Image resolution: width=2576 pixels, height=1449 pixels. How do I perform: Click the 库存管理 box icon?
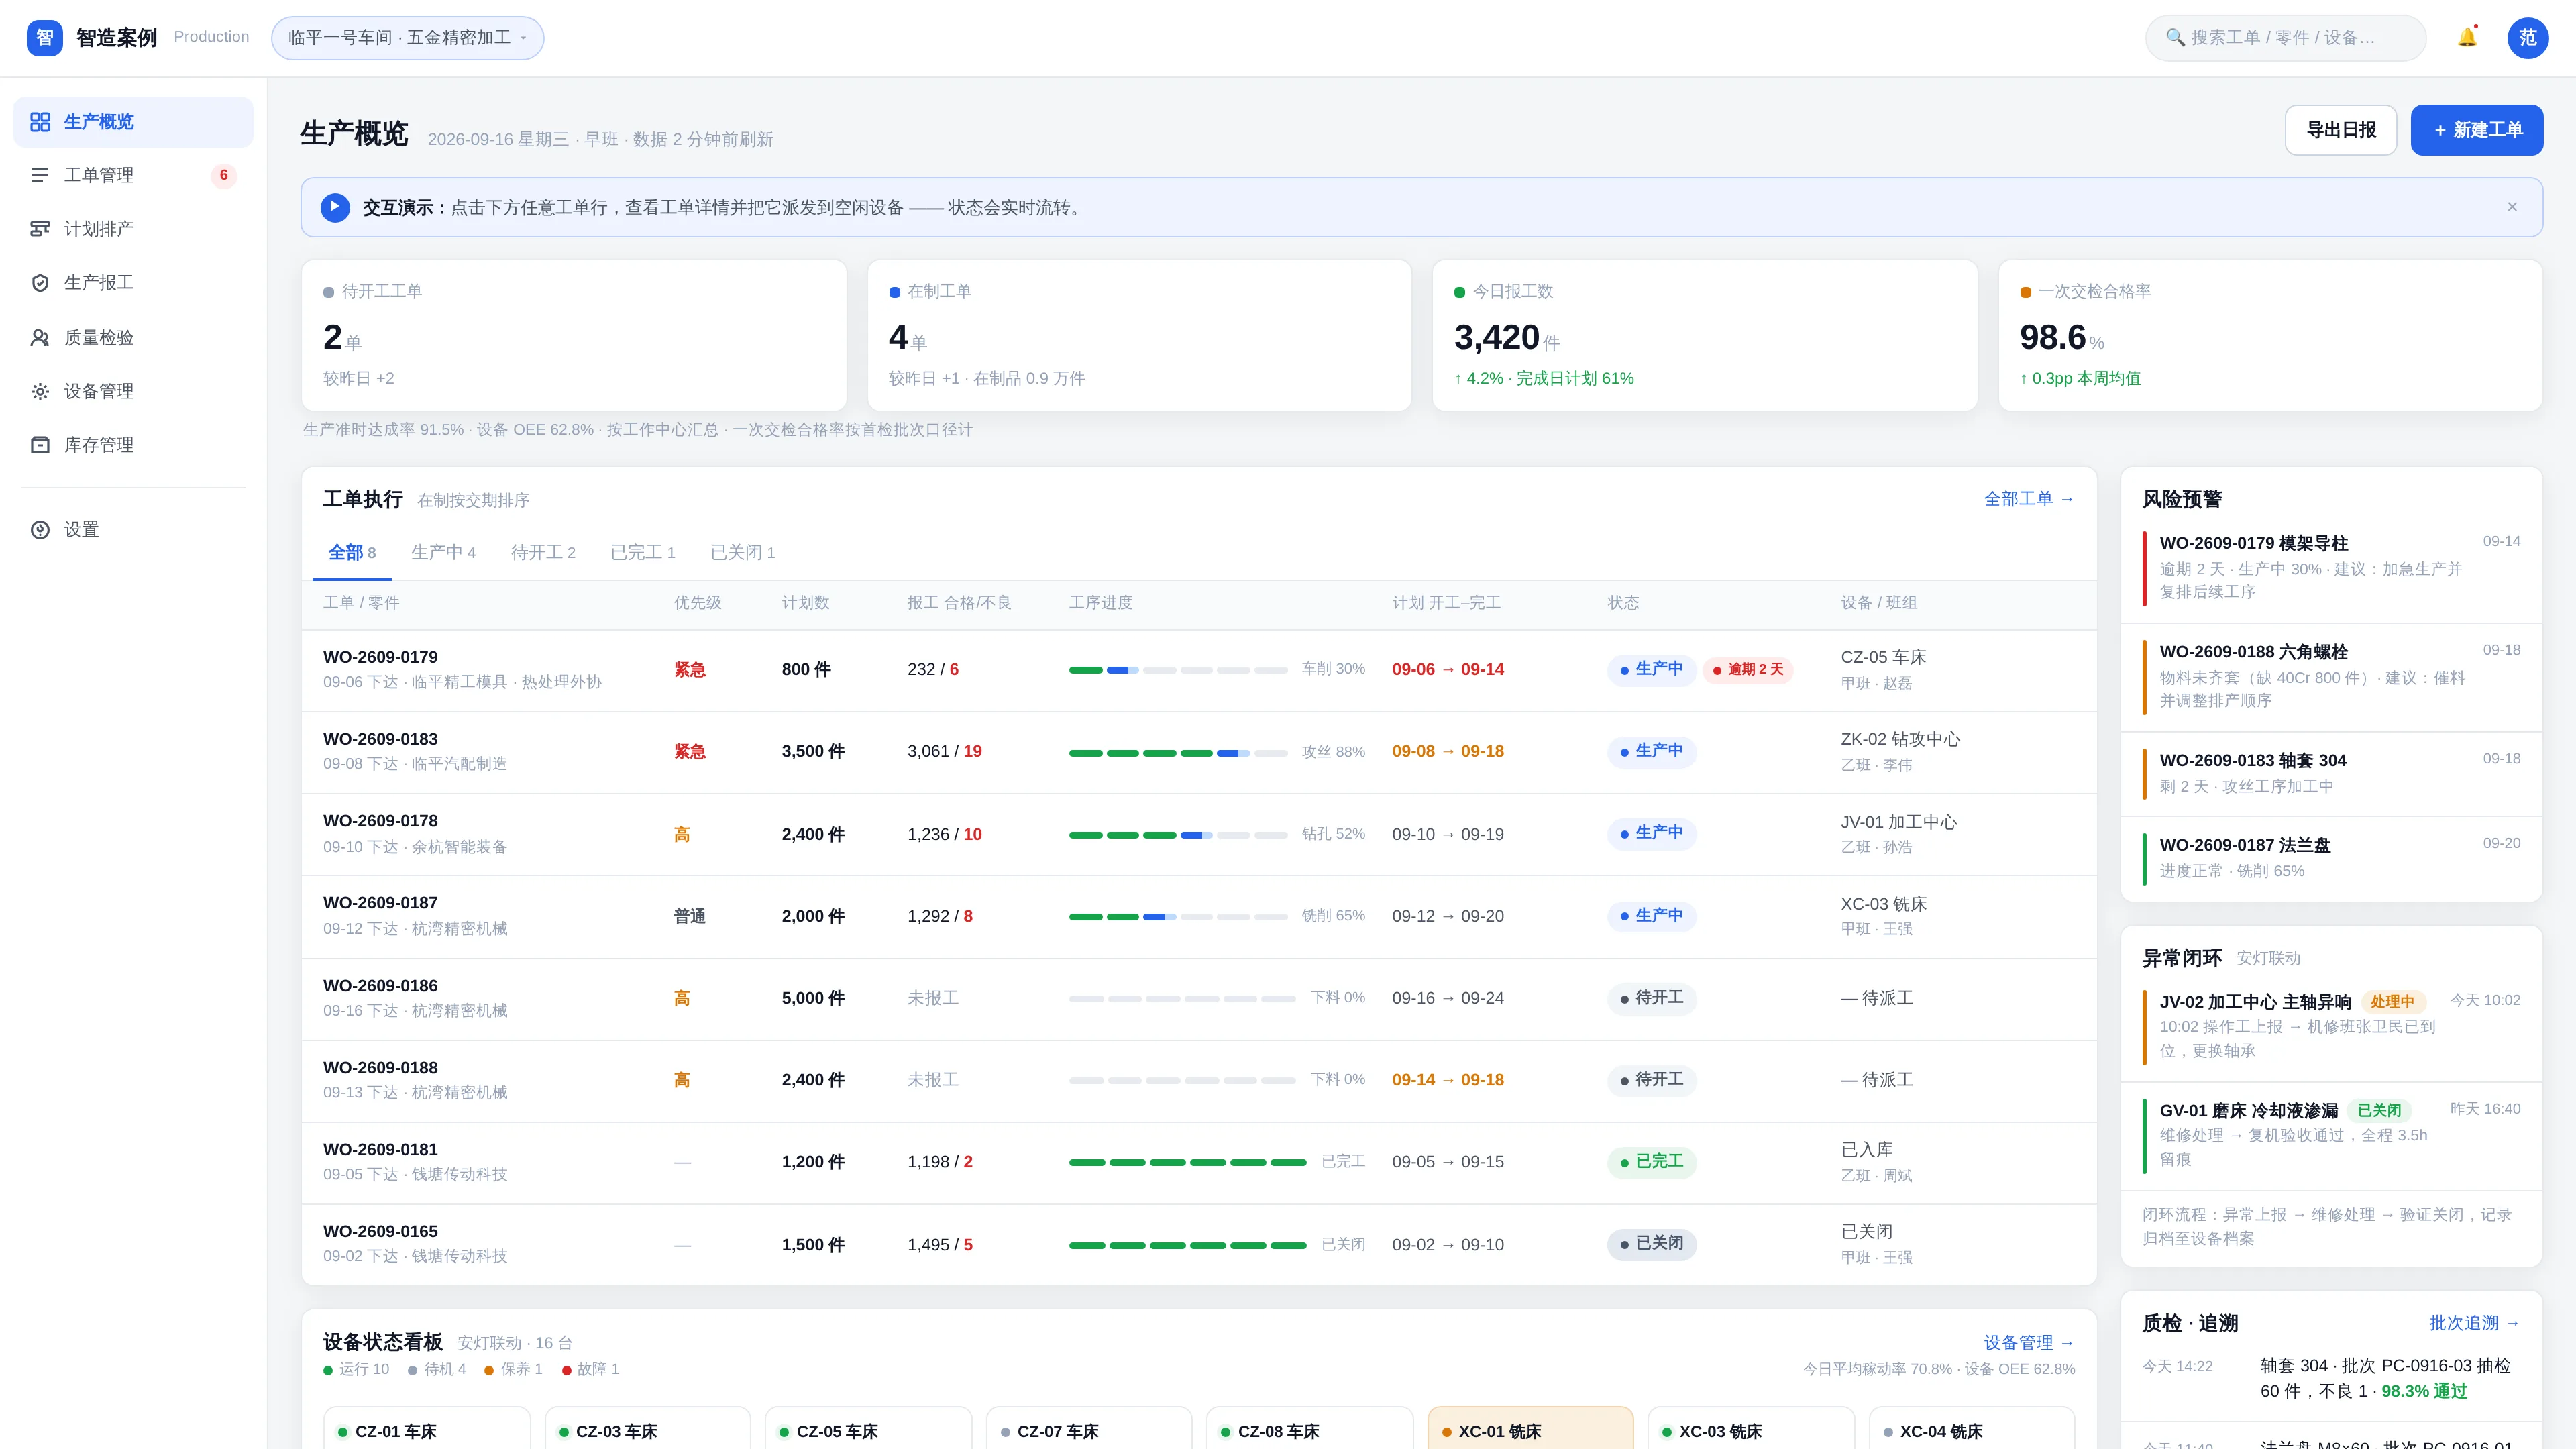pyautogui.click(x=40, y=445)
